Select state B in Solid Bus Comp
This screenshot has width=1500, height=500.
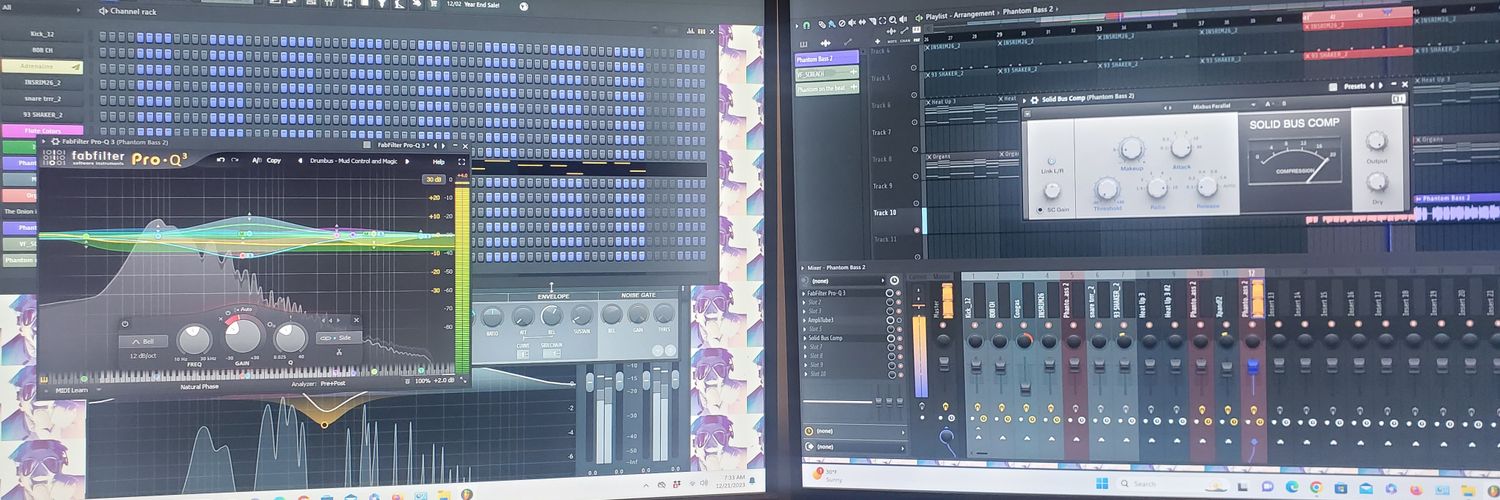click(x=1283, y=103)
